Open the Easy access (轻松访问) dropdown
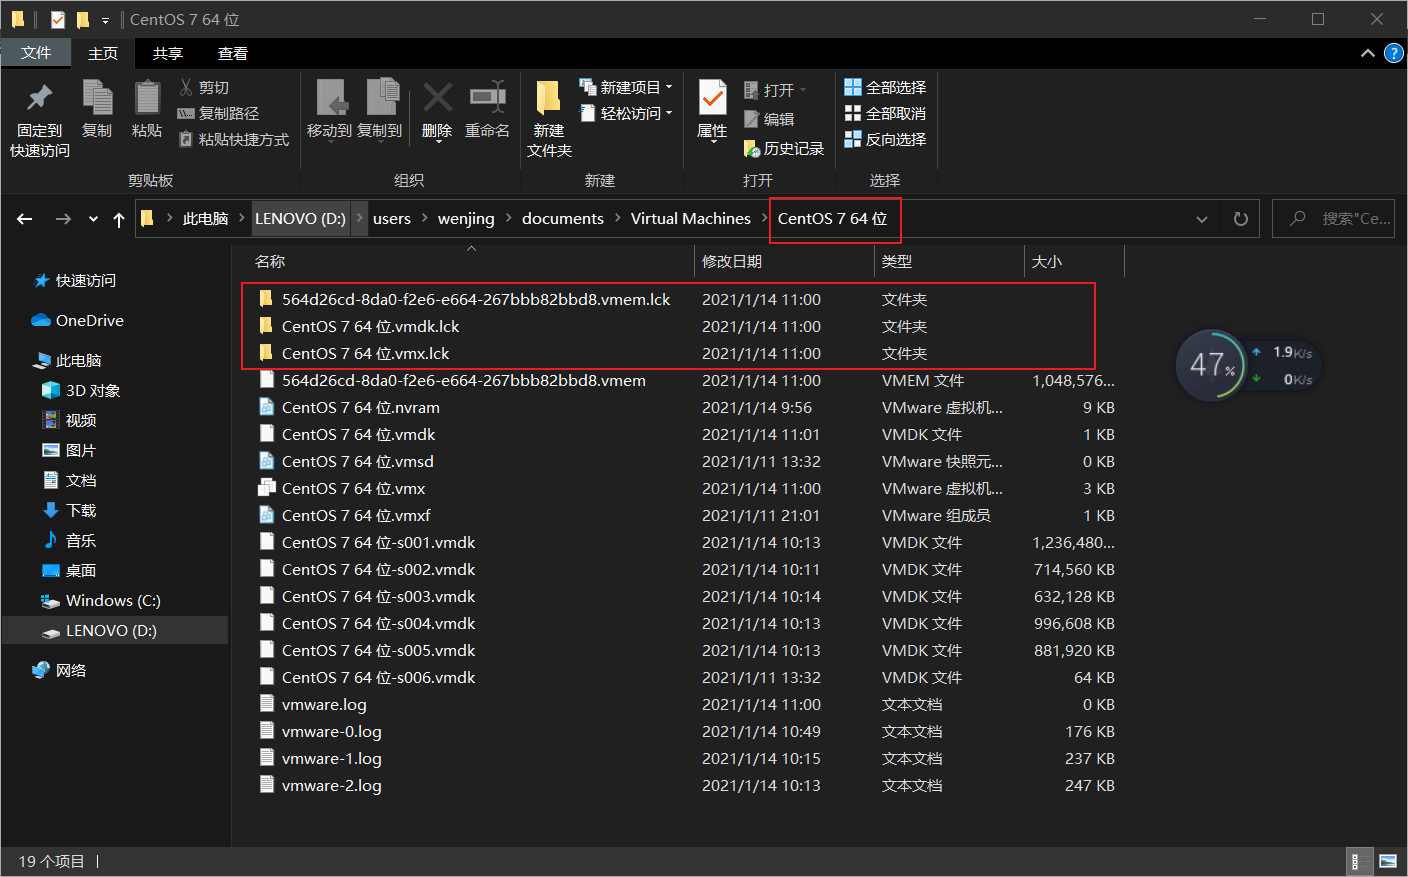 (x=626, y=113)
